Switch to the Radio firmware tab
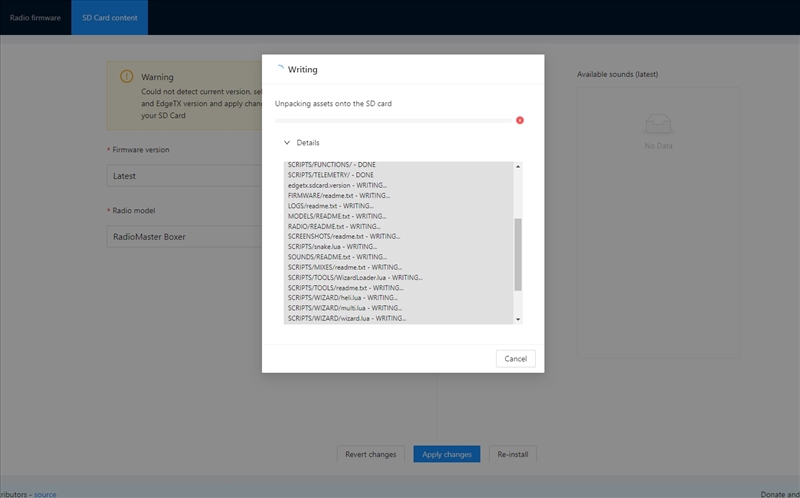800x498 pixels. (x=35, y=18)
